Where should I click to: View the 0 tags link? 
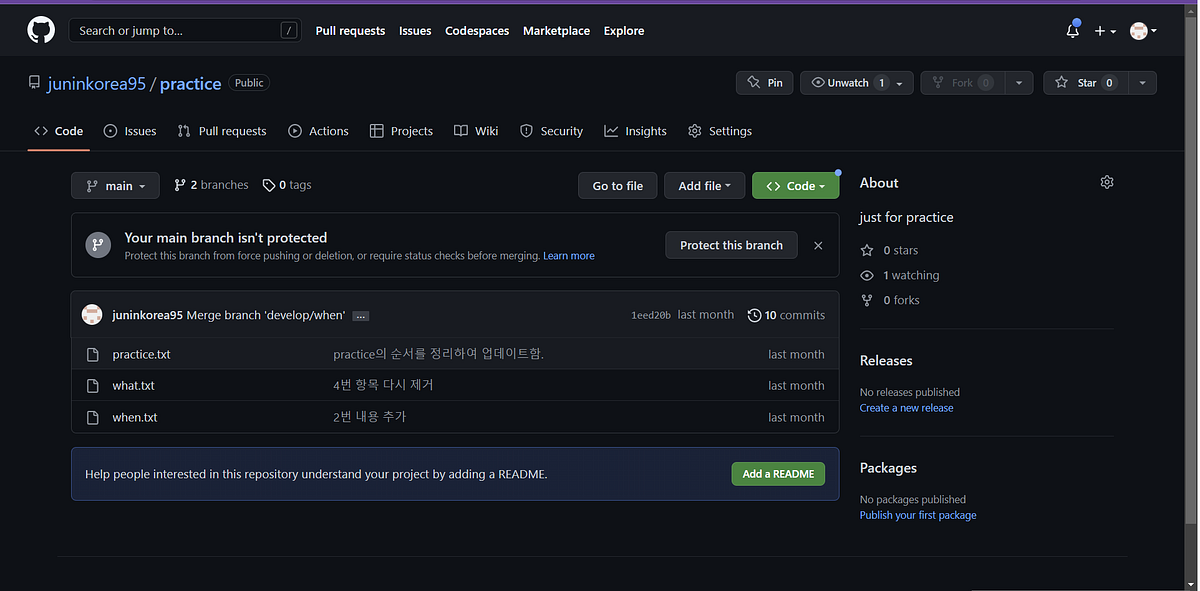point(287,185)
